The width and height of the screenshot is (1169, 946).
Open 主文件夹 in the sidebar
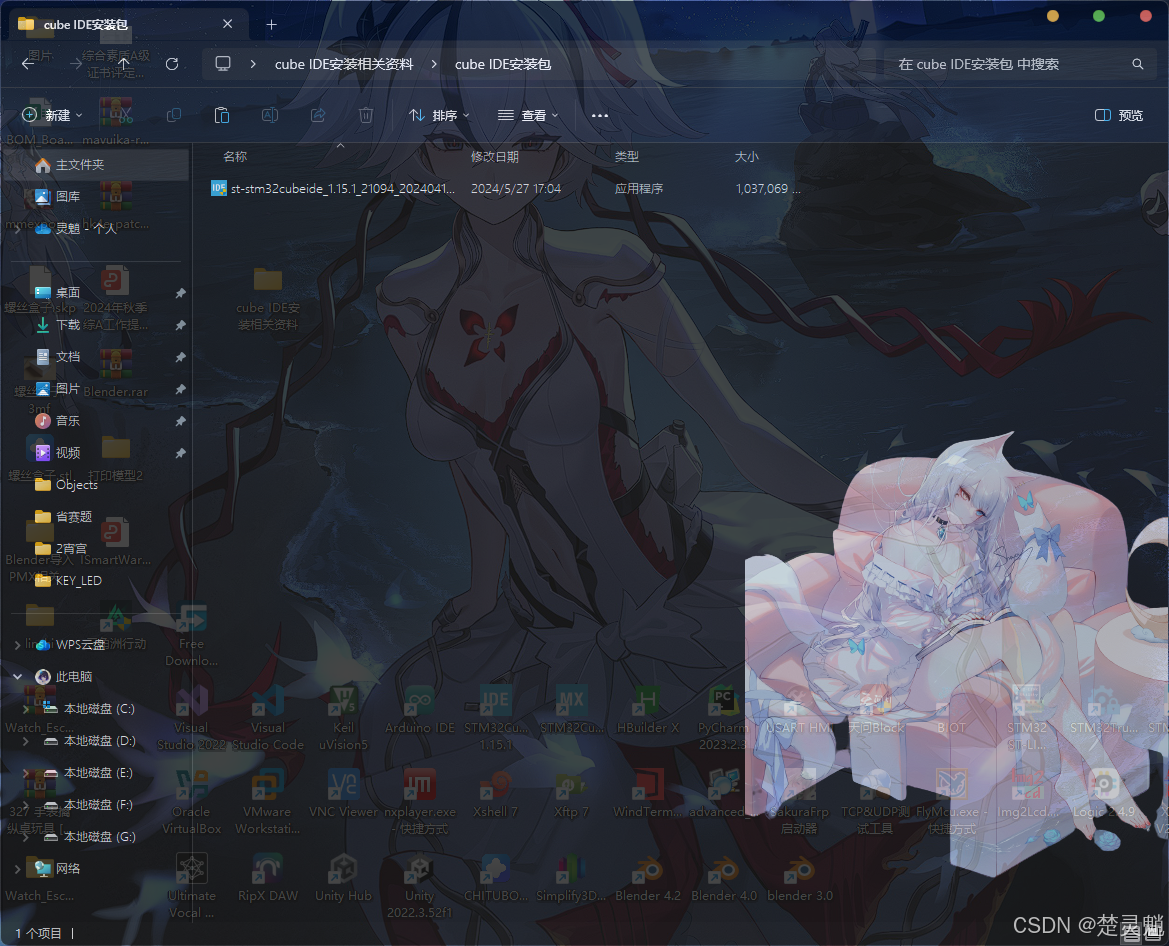[x=96, y=165]
